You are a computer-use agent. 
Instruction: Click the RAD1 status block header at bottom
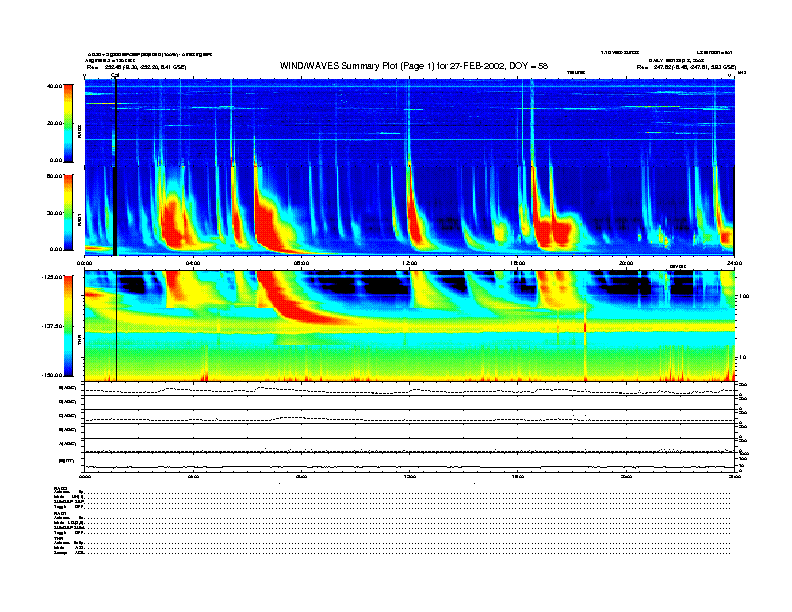click(x=61, y=514)
